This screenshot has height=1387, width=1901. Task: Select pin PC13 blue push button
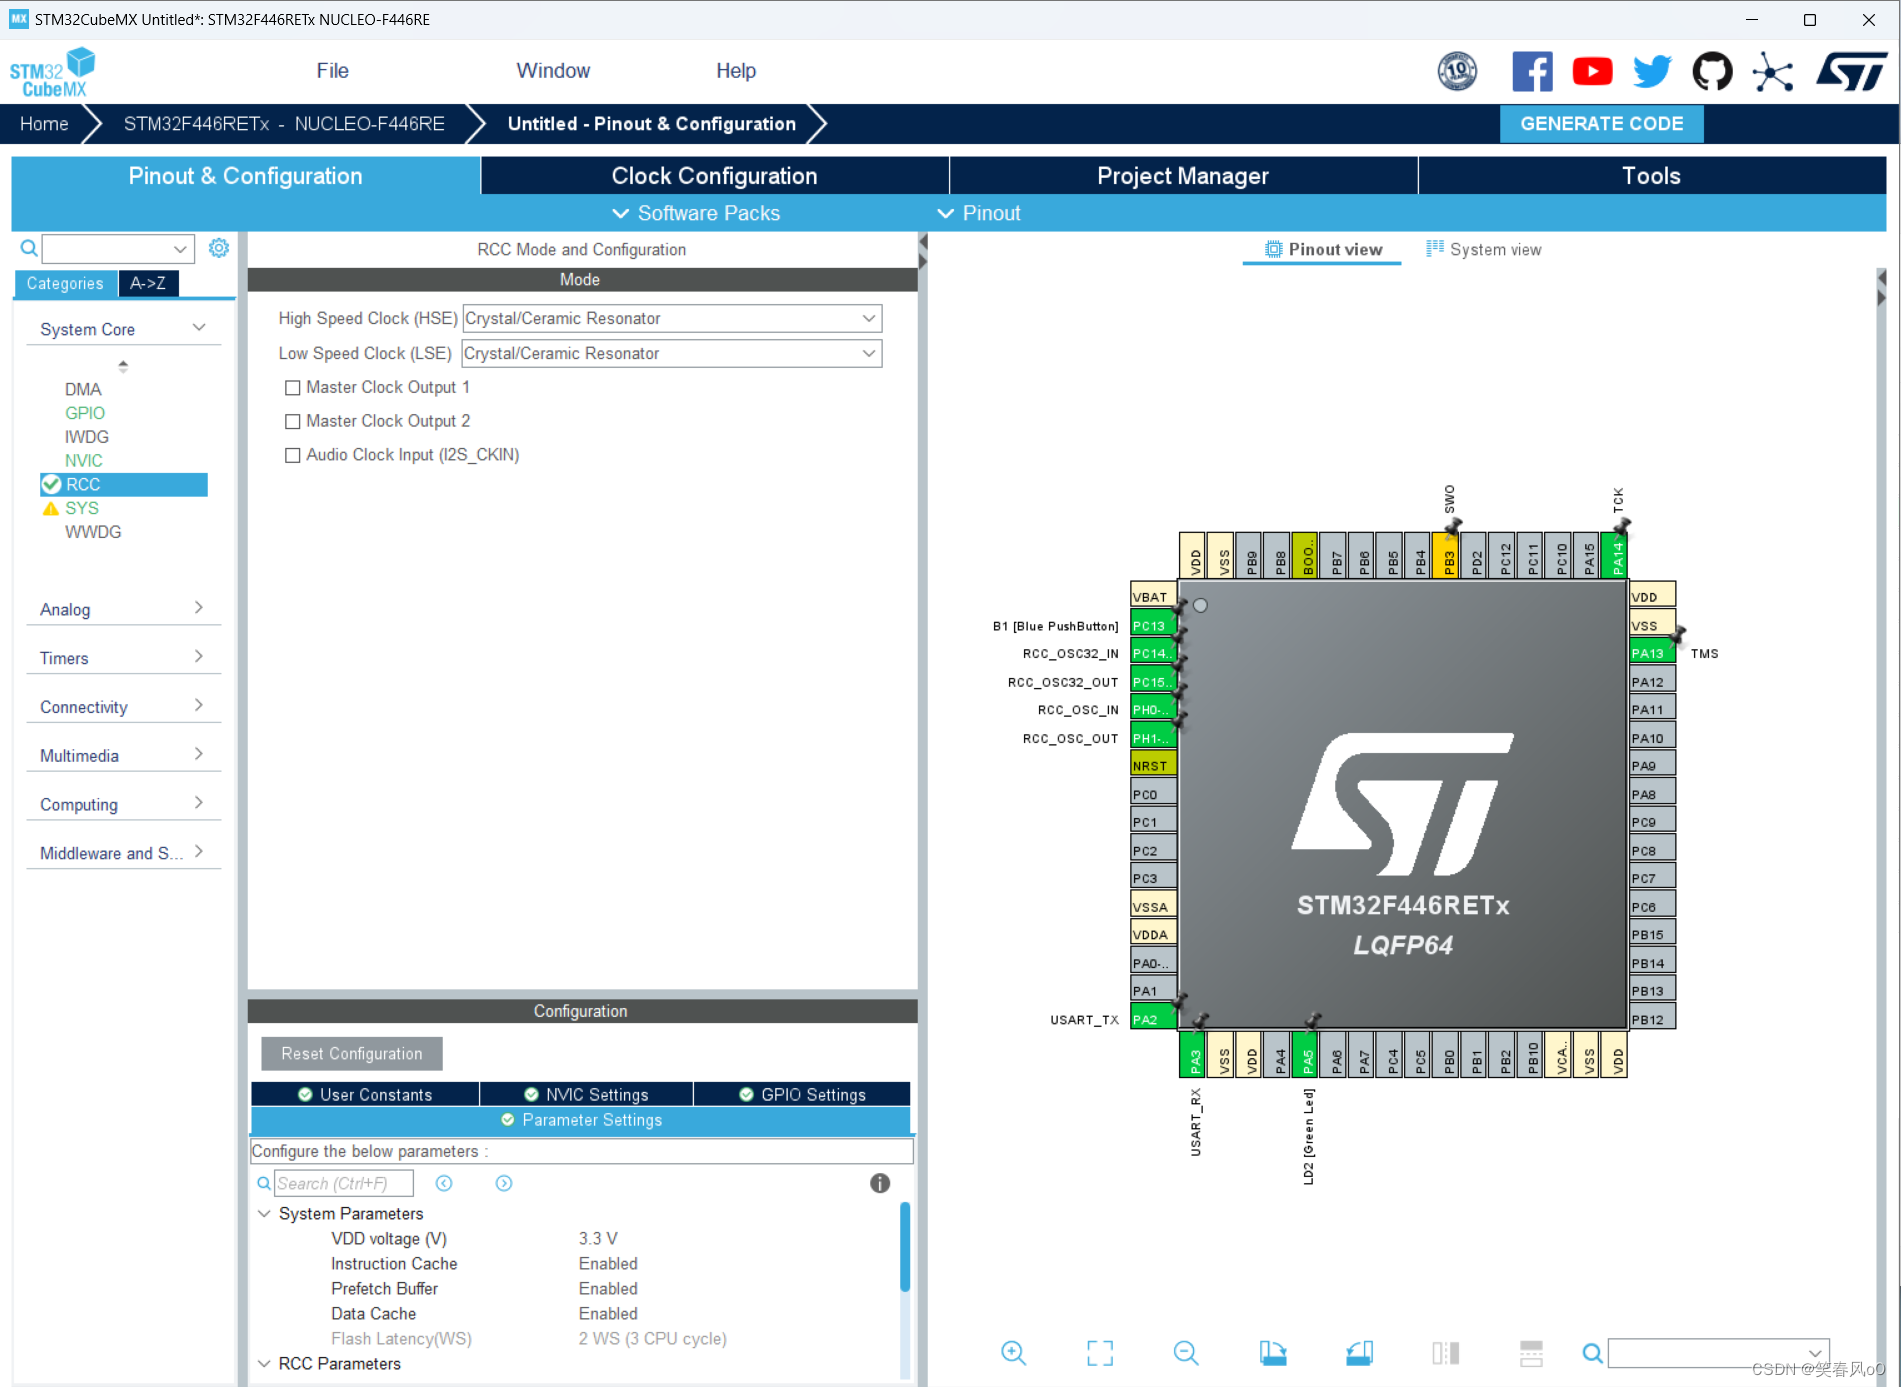click(1153, 625)
